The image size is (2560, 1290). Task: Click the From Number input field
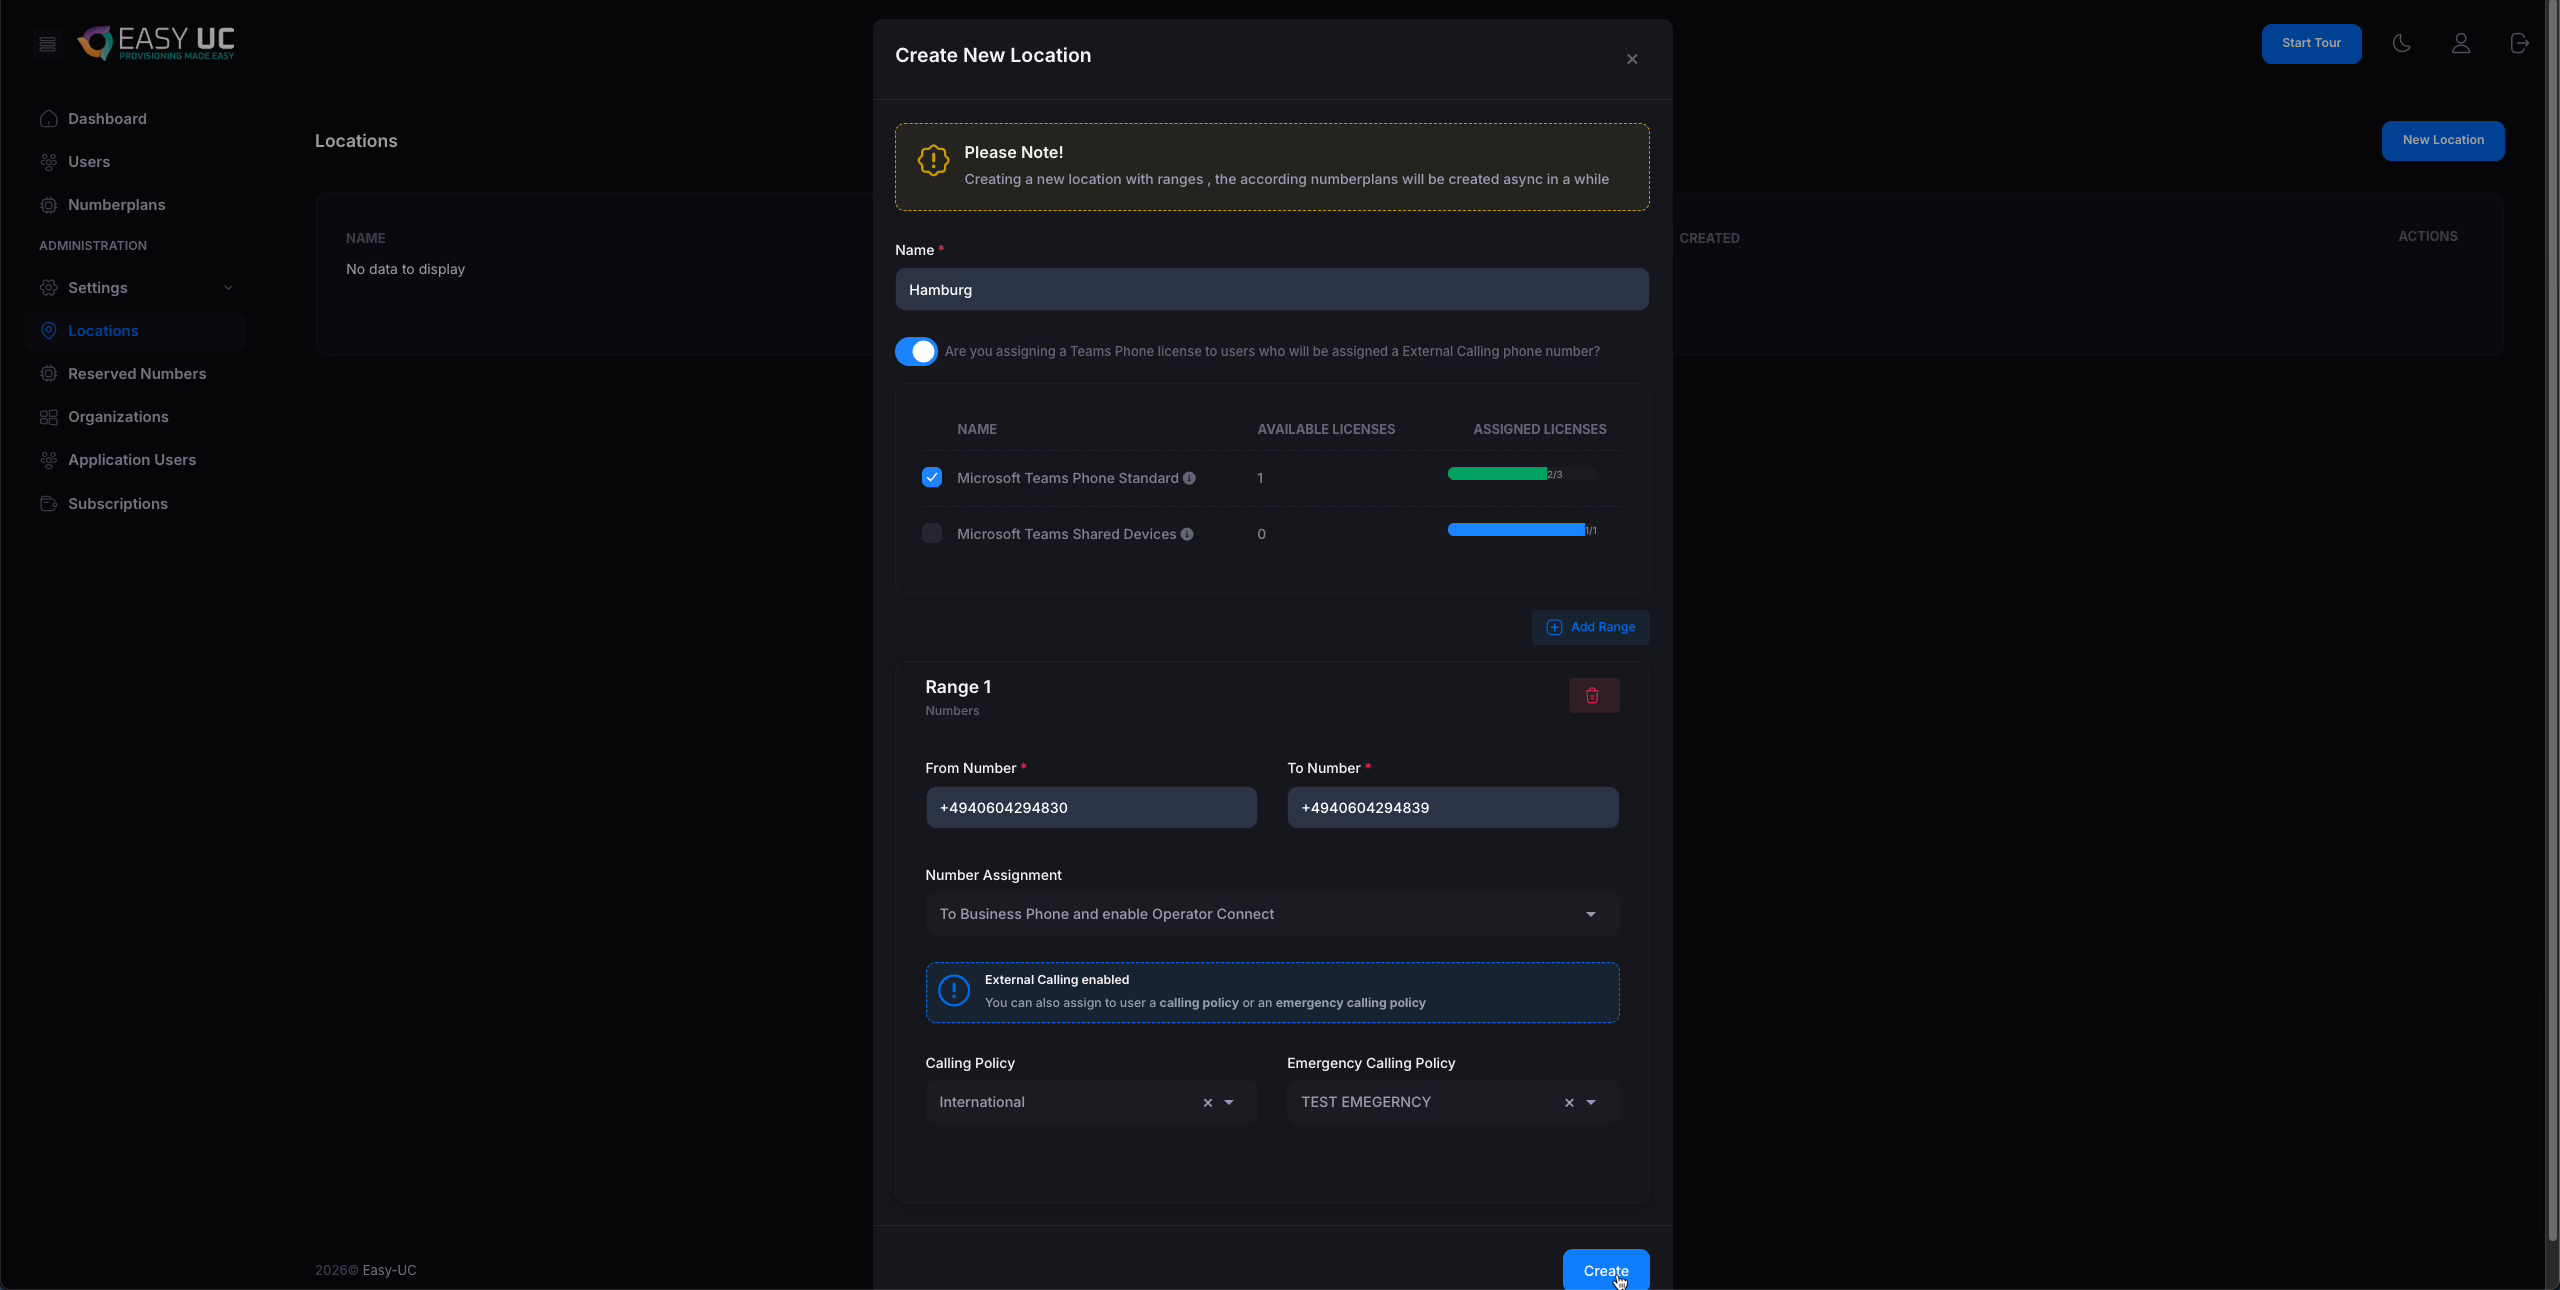point(1091,808)
